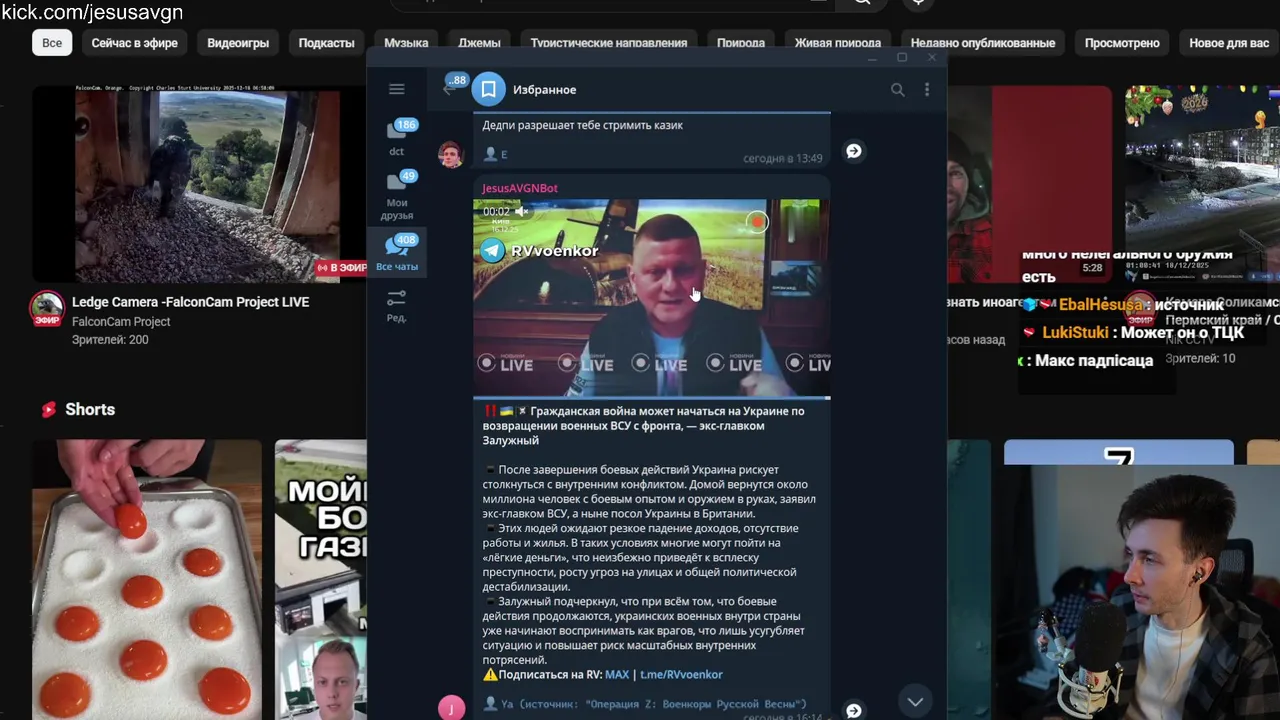Viewport: 1280px width, 720px height.
Task: Open the МОЙ БО ГАЗ Shorts thumbnail
Action: coord(321,580)
